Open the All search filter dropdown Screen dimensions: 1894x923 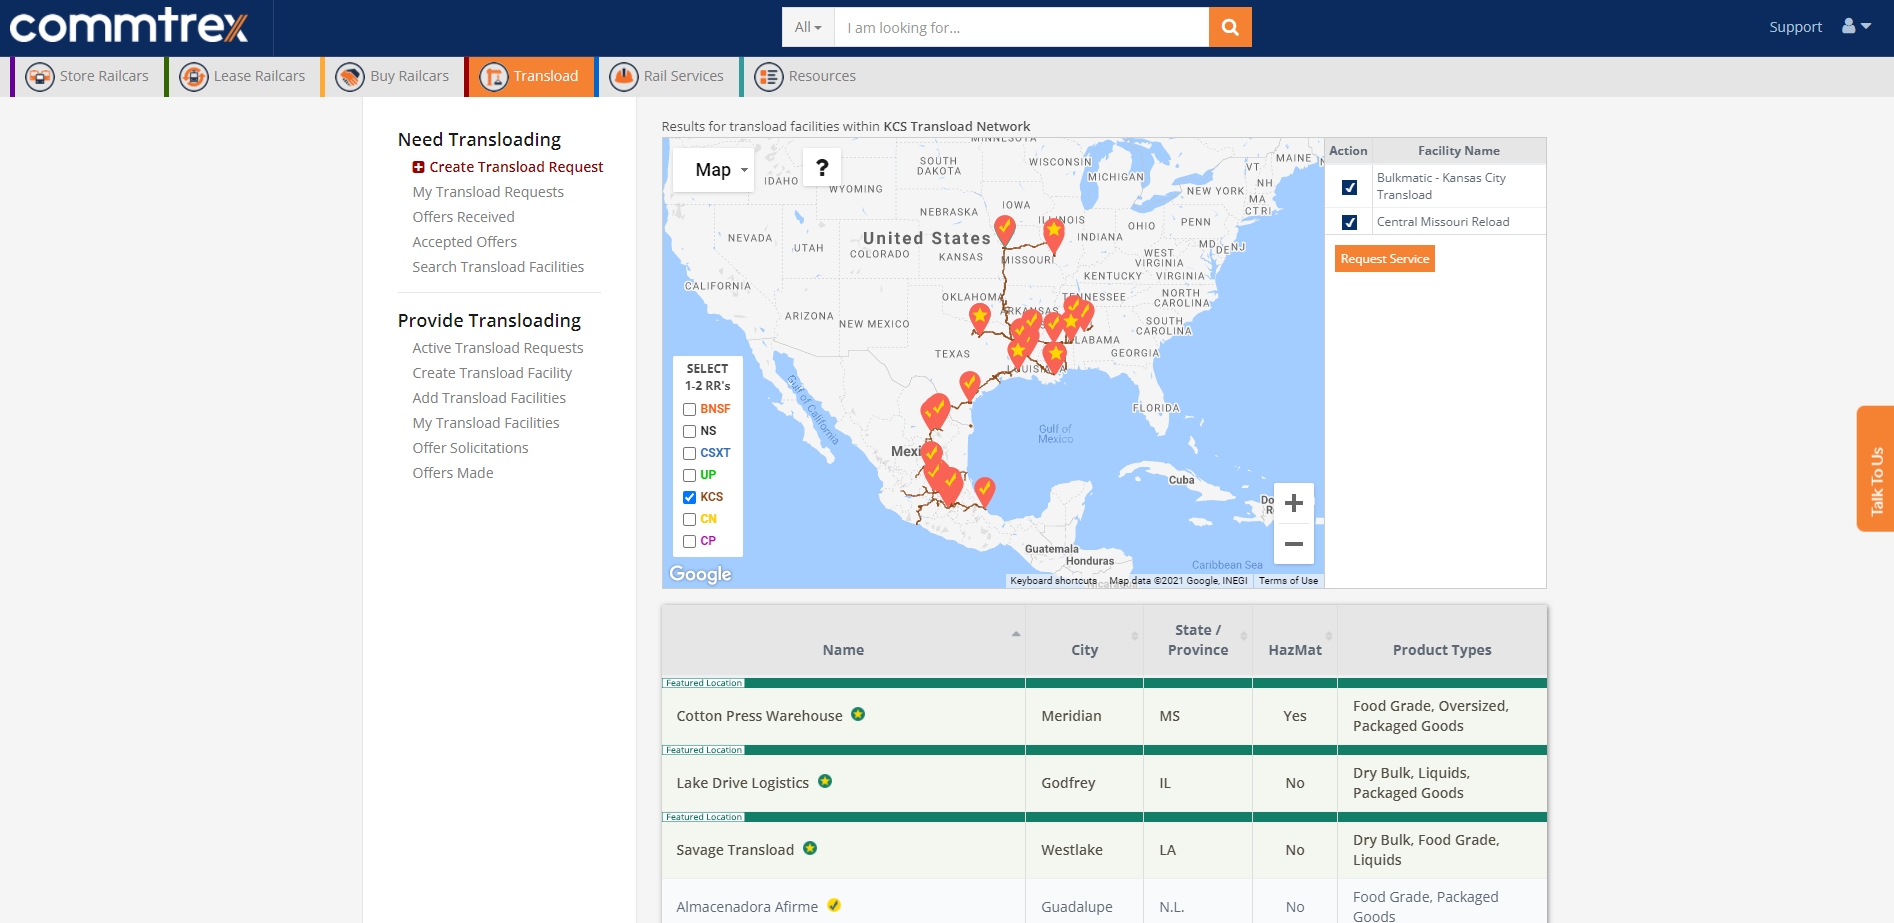click(806, 27)
